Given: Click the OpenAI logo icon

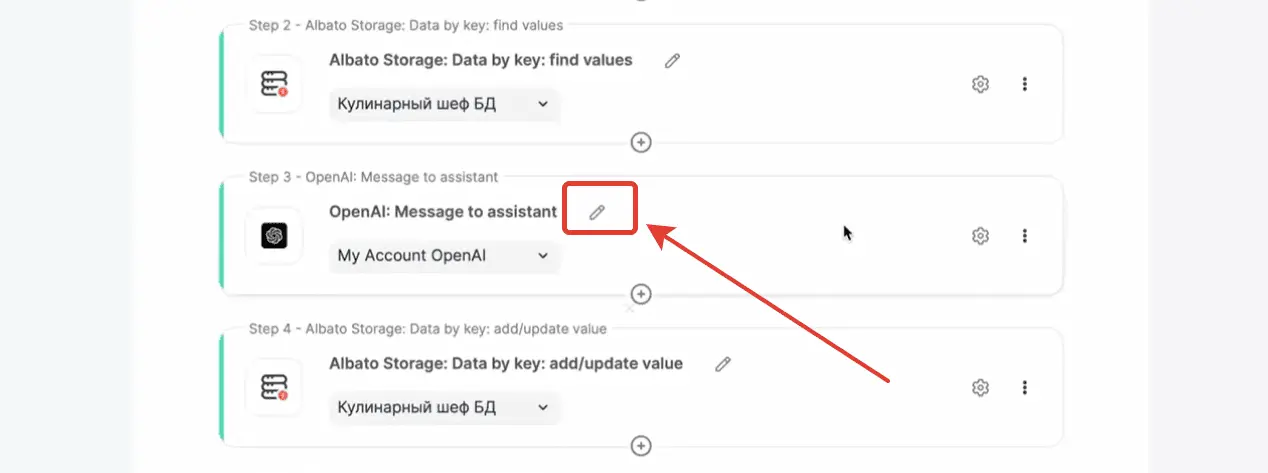Looking at the screenshot, I should click(x=274, y=235).
